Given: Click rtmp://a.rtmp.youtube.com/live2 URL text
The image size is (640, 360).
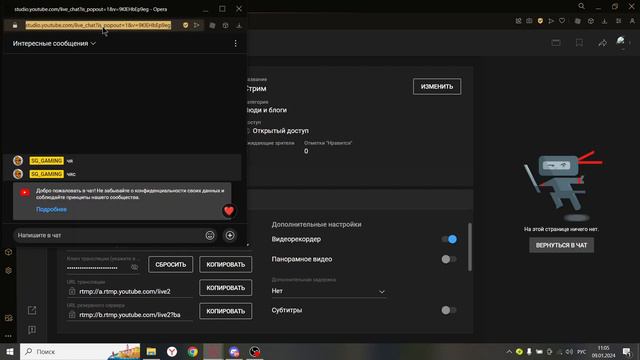Looking at the screenshot, I should coord(125,291).
